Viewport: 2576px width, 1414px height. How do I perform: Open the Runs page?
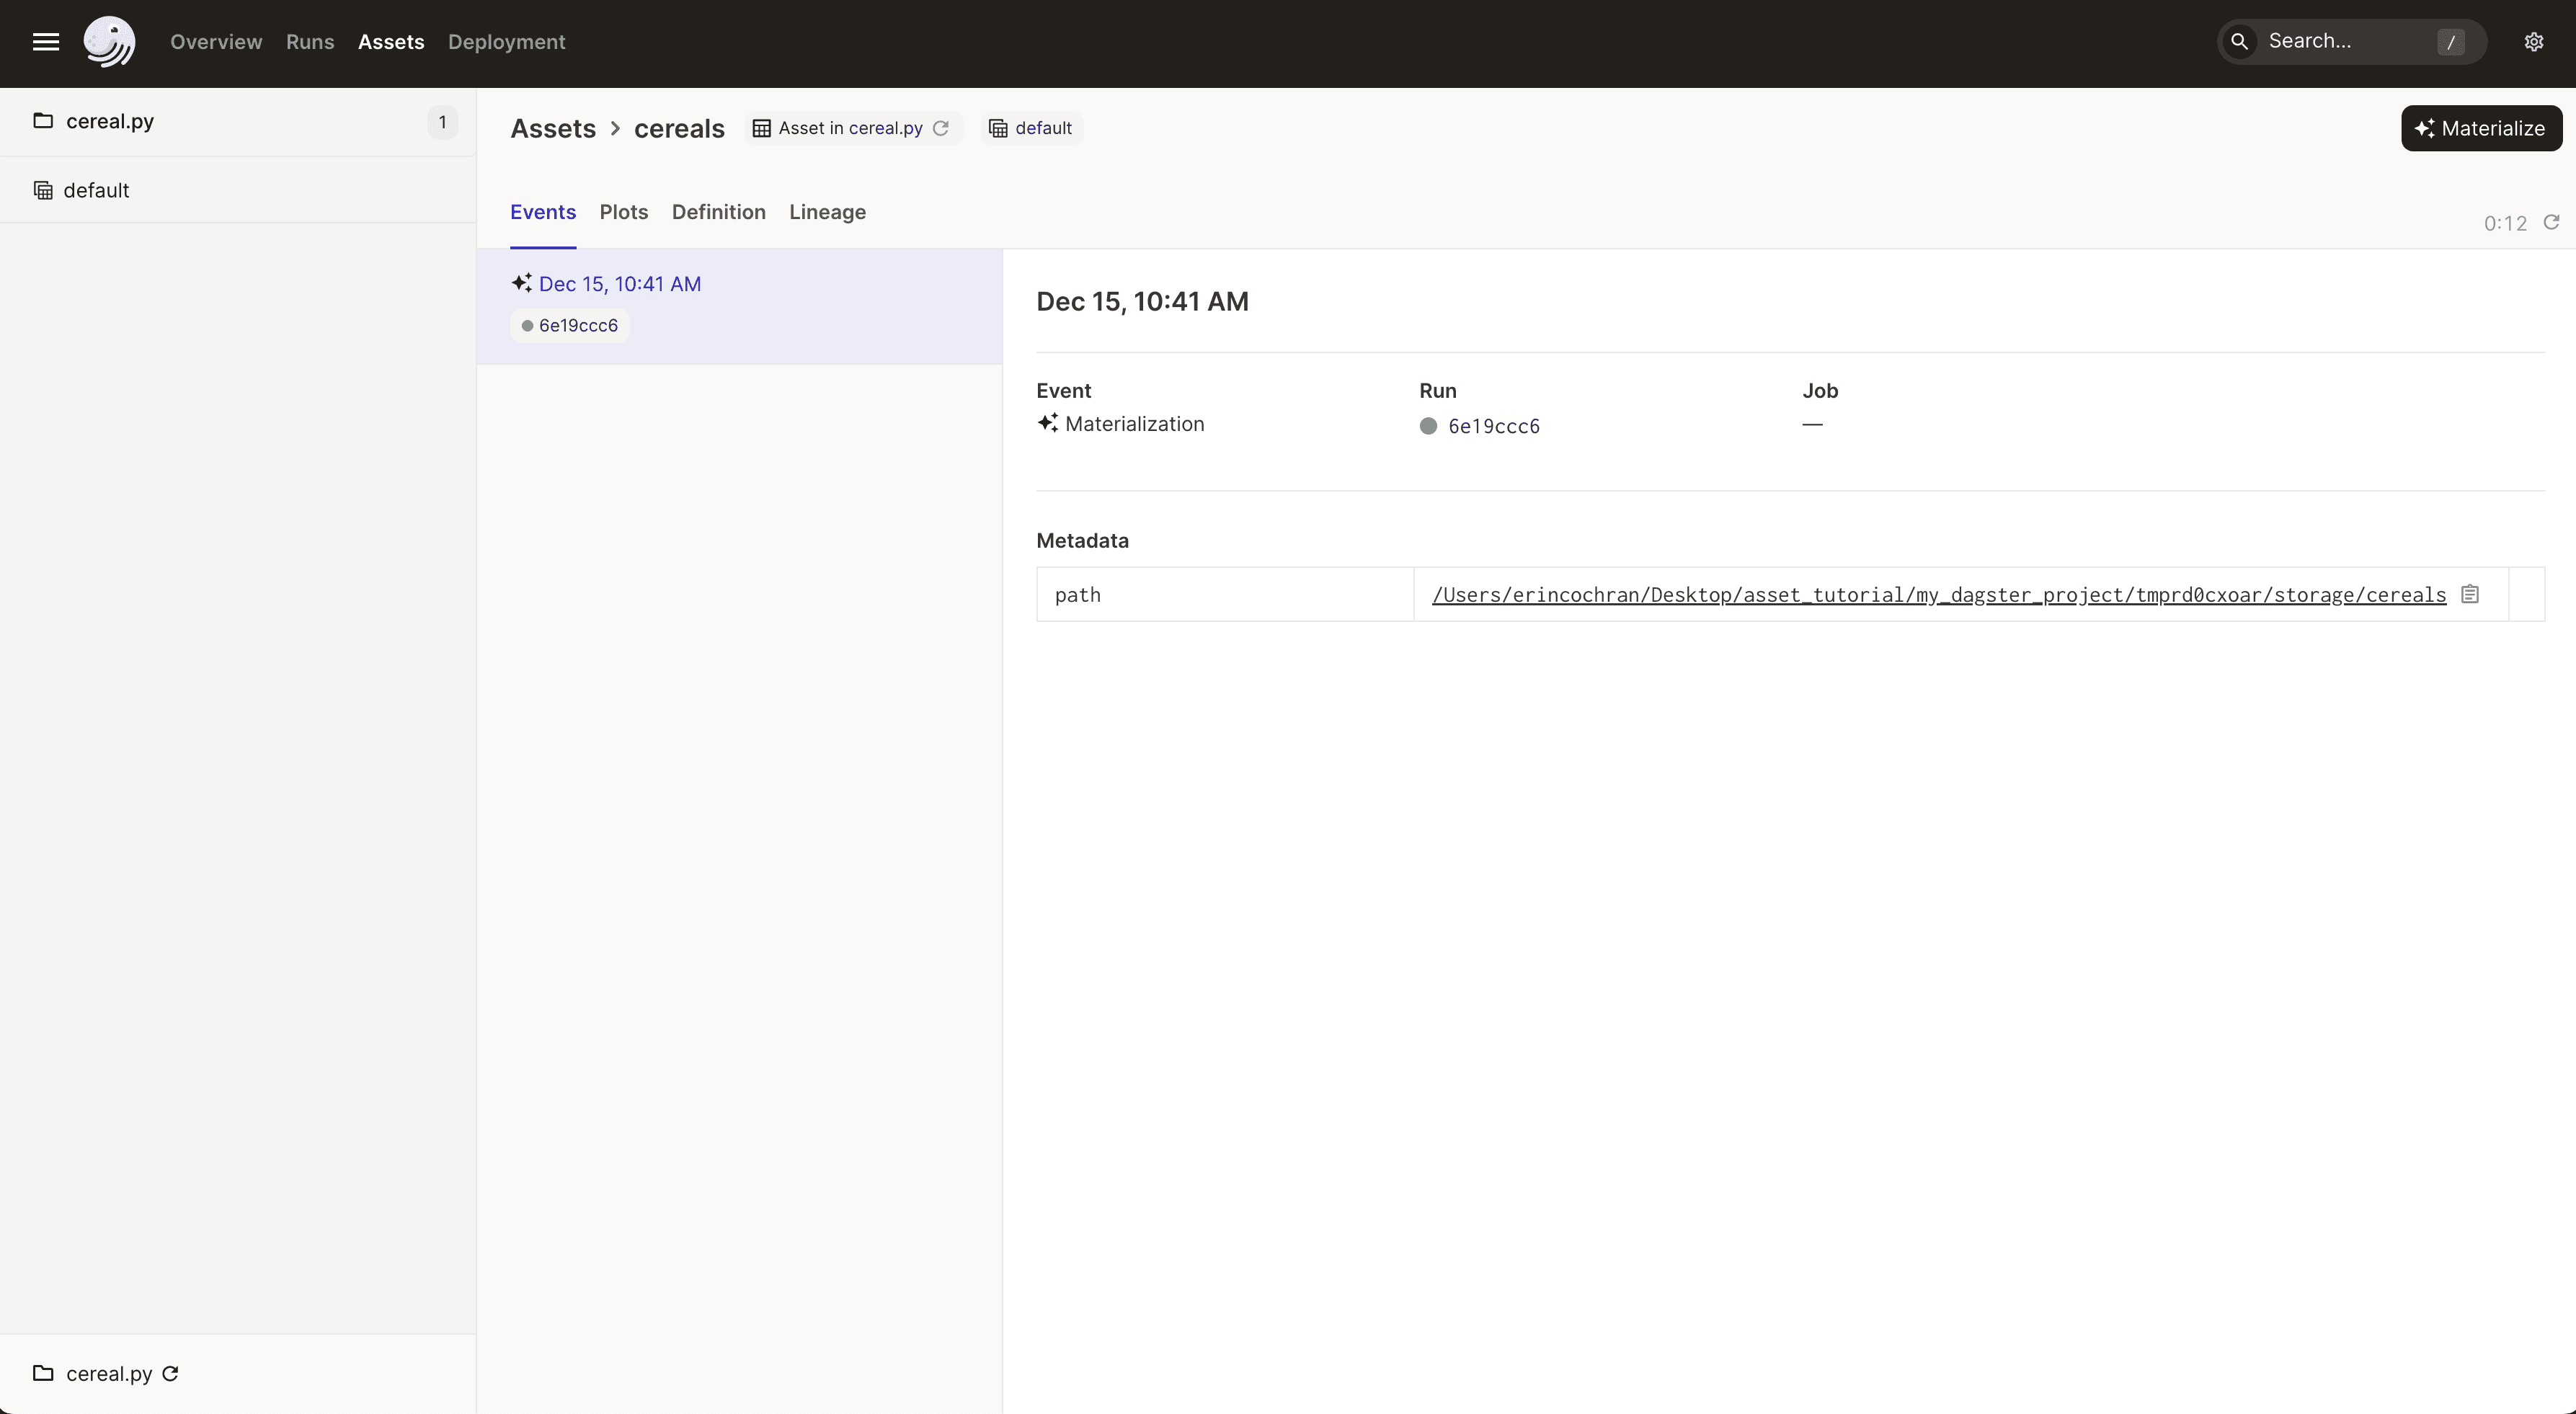(x=310, y=42)
